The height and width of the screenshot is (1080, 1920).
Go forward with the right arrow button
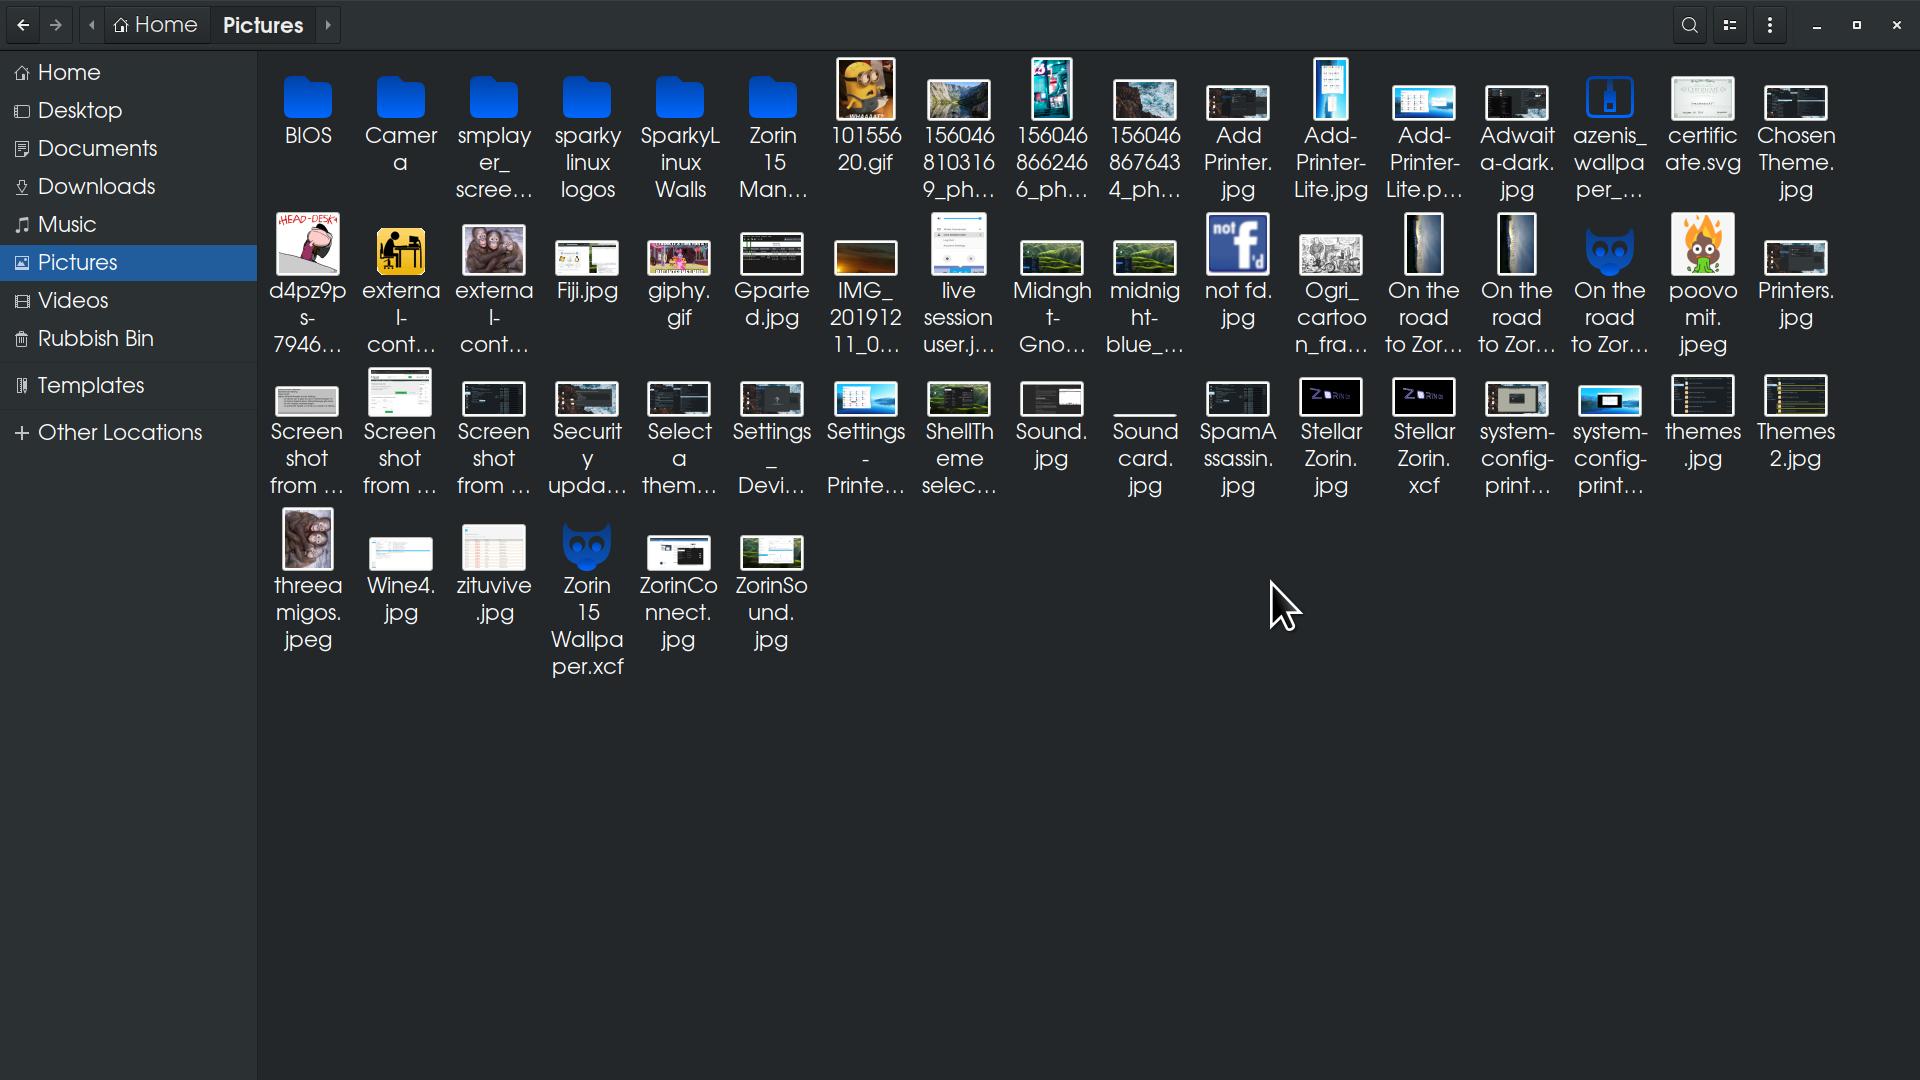56,25
